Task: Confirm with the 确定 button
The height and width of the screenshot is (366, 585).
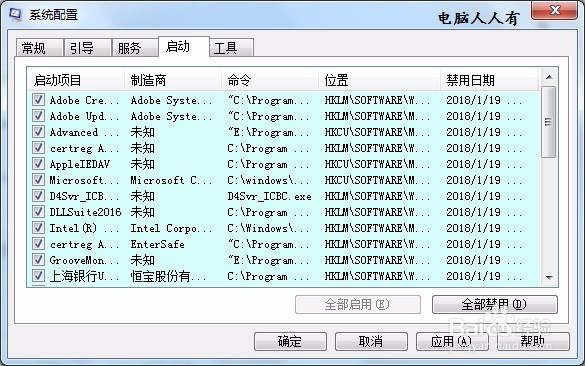Action: pyautogui.click(x=290, y=341)
